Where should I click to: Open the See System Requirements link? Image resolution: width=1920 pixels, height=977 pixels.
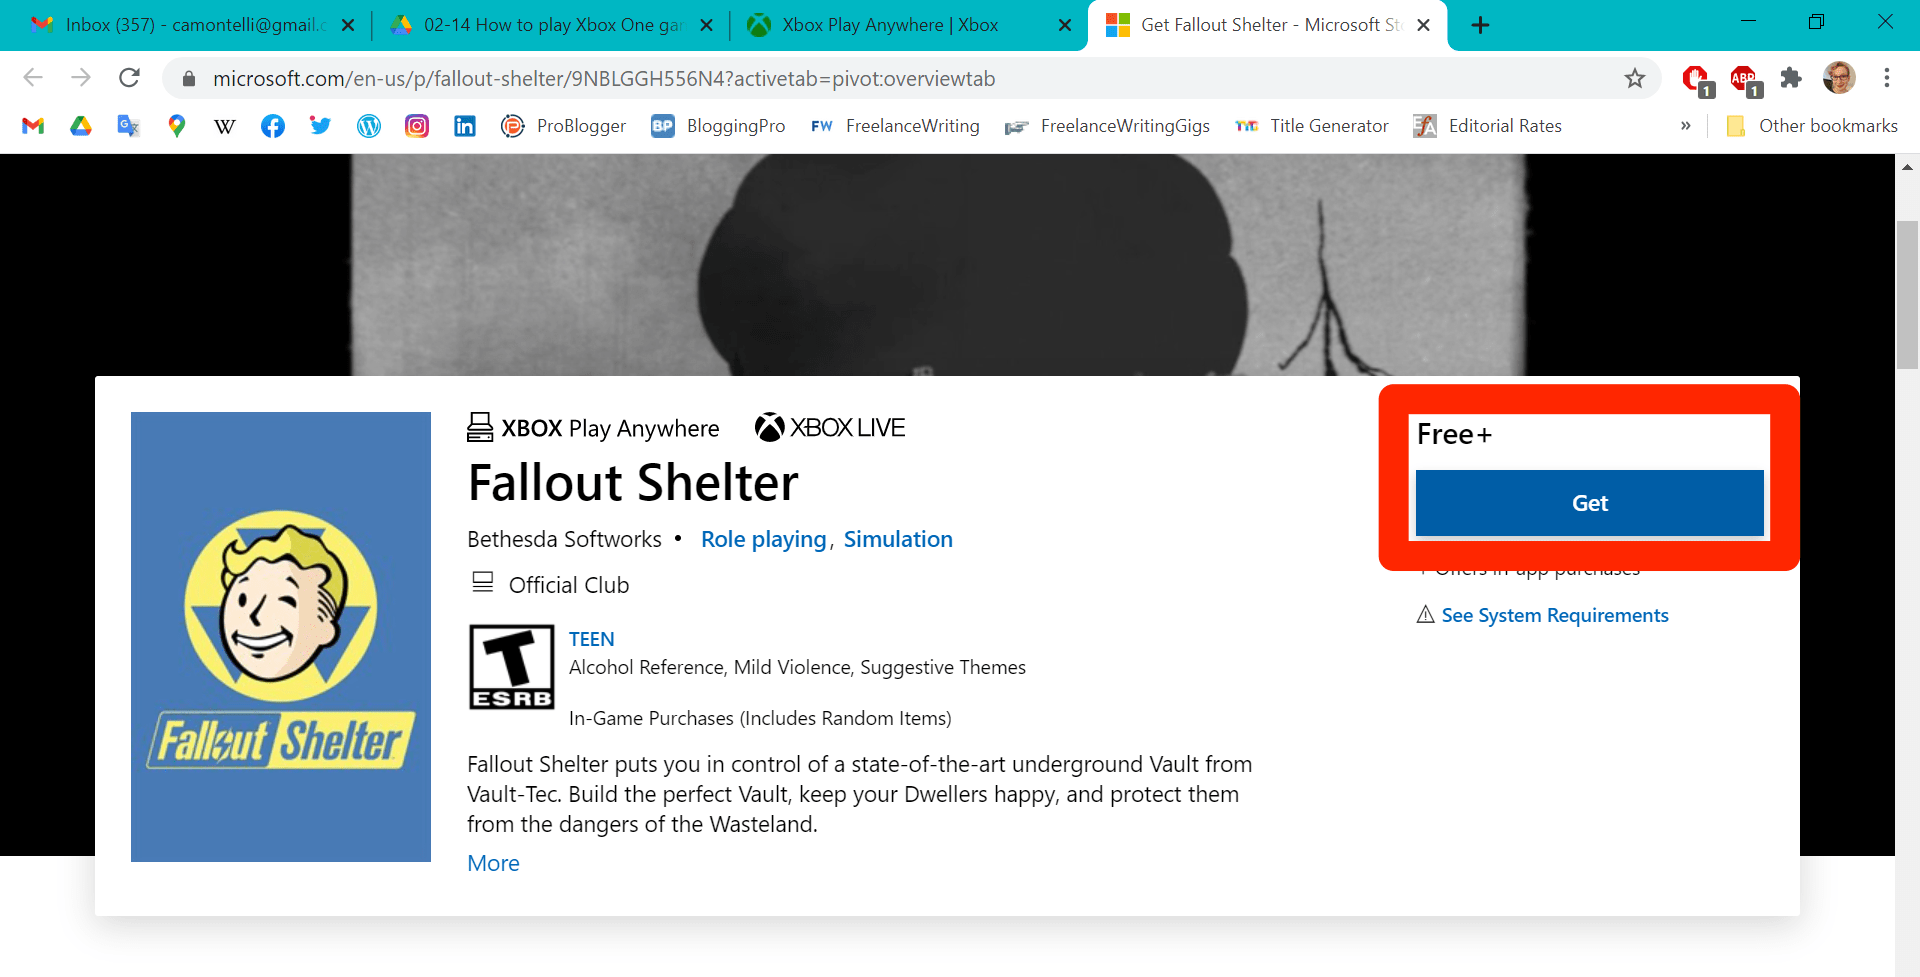1555,615
